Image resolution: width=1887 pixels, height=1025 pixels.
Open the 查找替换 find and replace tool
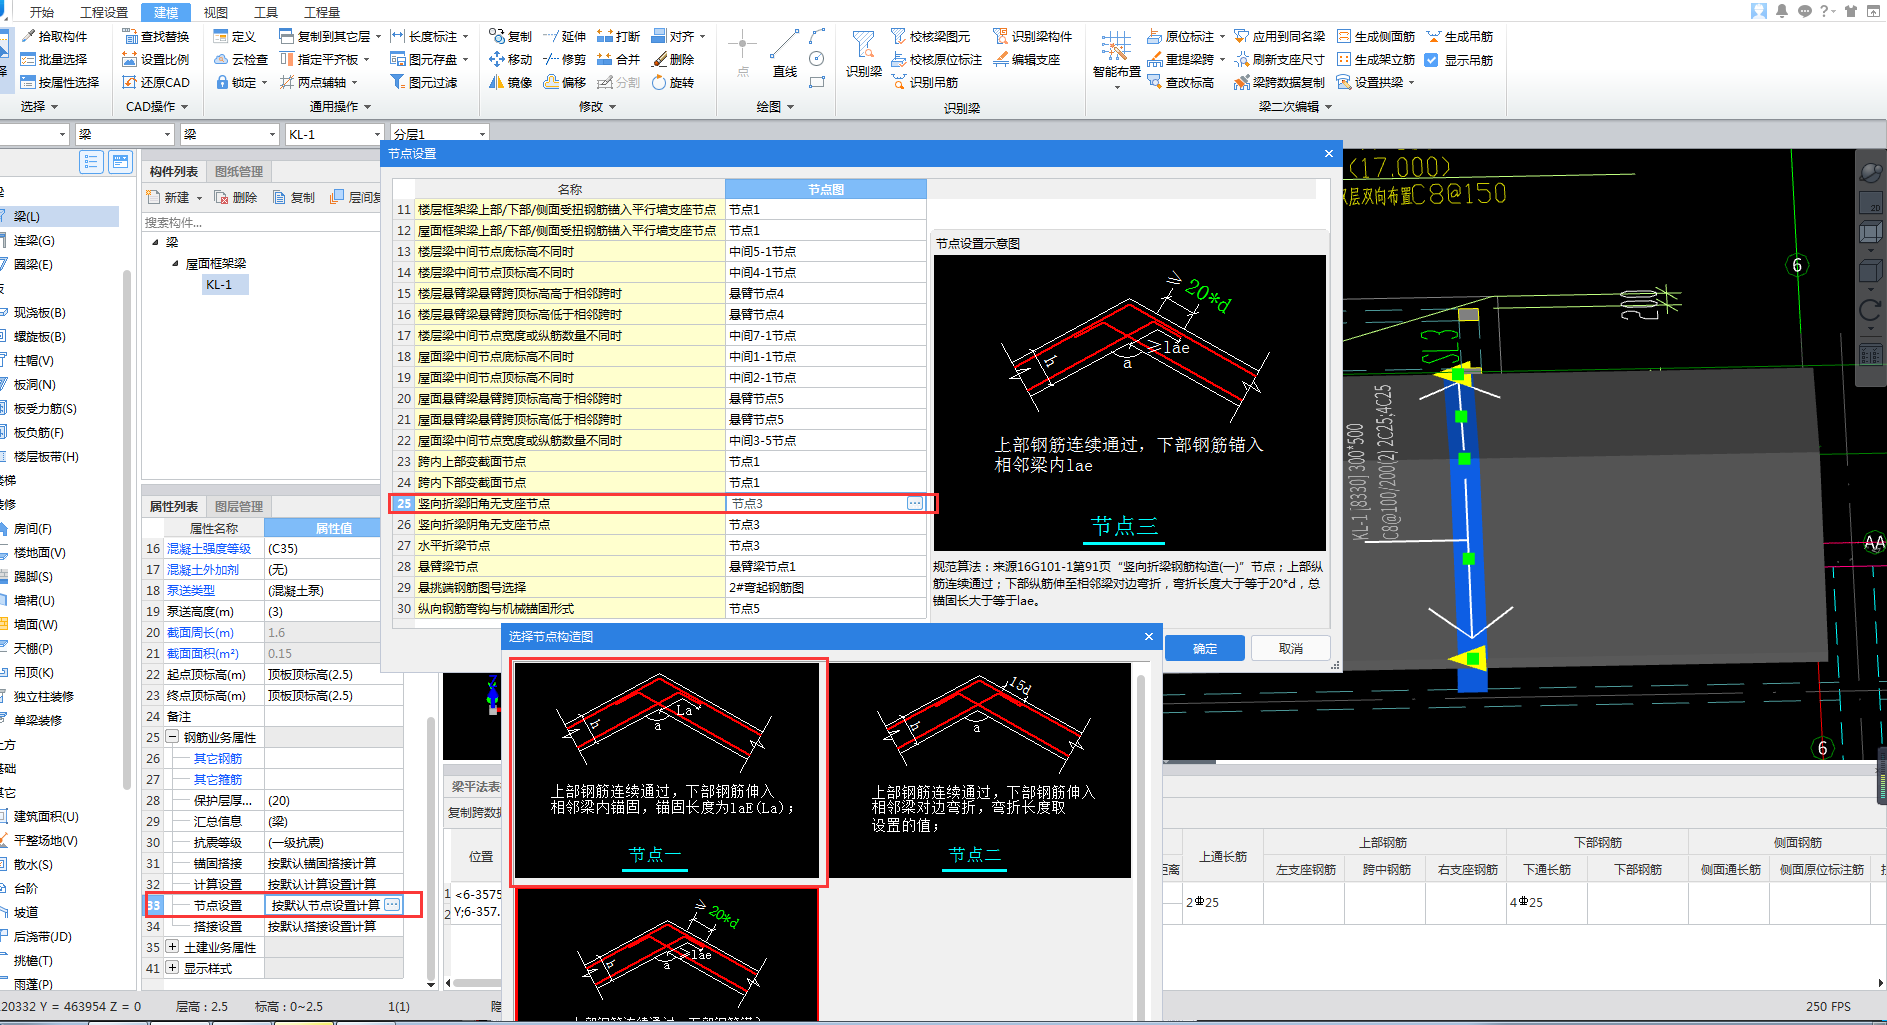pyautogui.click(x=156, y=36)
